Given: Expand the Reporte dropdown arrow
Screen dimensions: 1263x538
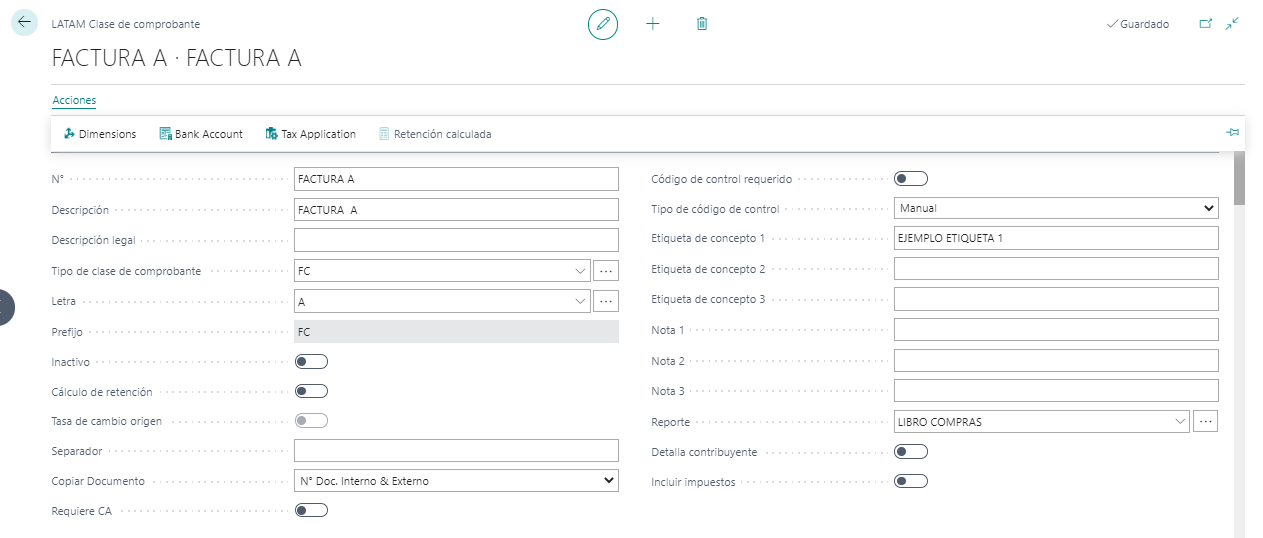Looking at the screenshot, I should (x=1181, y=422).
